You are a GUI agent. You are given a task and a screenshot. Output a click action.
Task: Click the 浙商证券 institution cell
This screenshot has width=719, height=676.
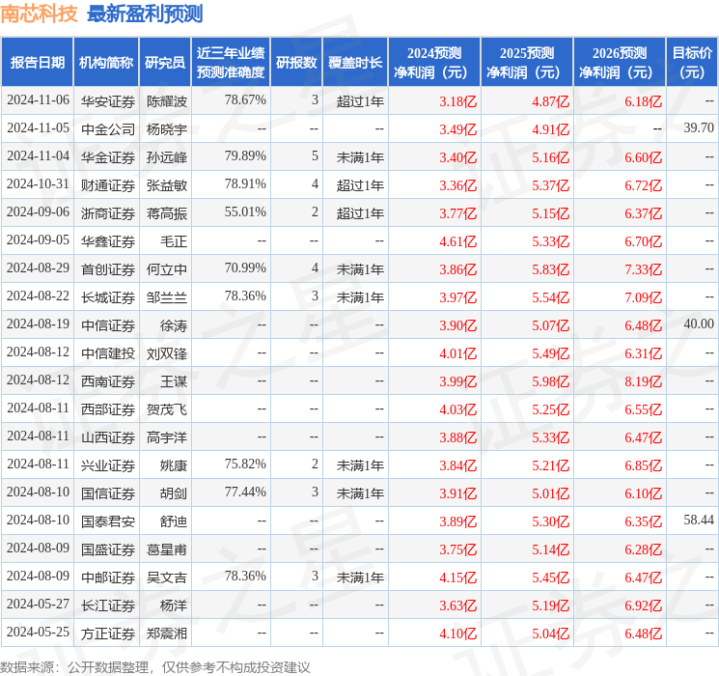coord(108,213)
